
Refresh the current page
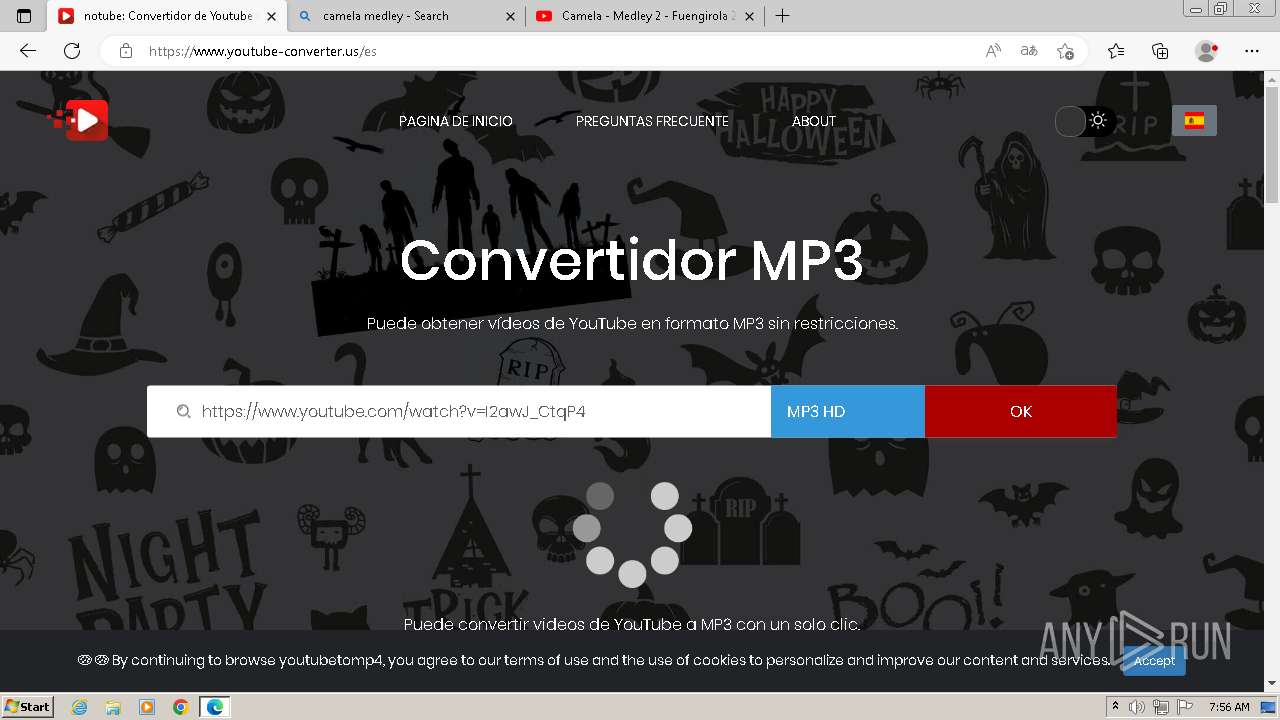(x=72, y=51)
